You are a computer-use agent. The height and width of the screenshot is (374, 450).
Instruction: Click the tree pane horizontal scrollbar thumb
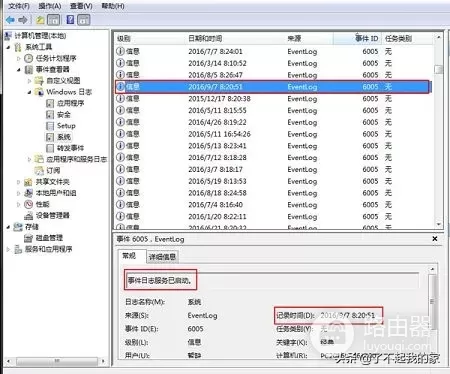57,361
